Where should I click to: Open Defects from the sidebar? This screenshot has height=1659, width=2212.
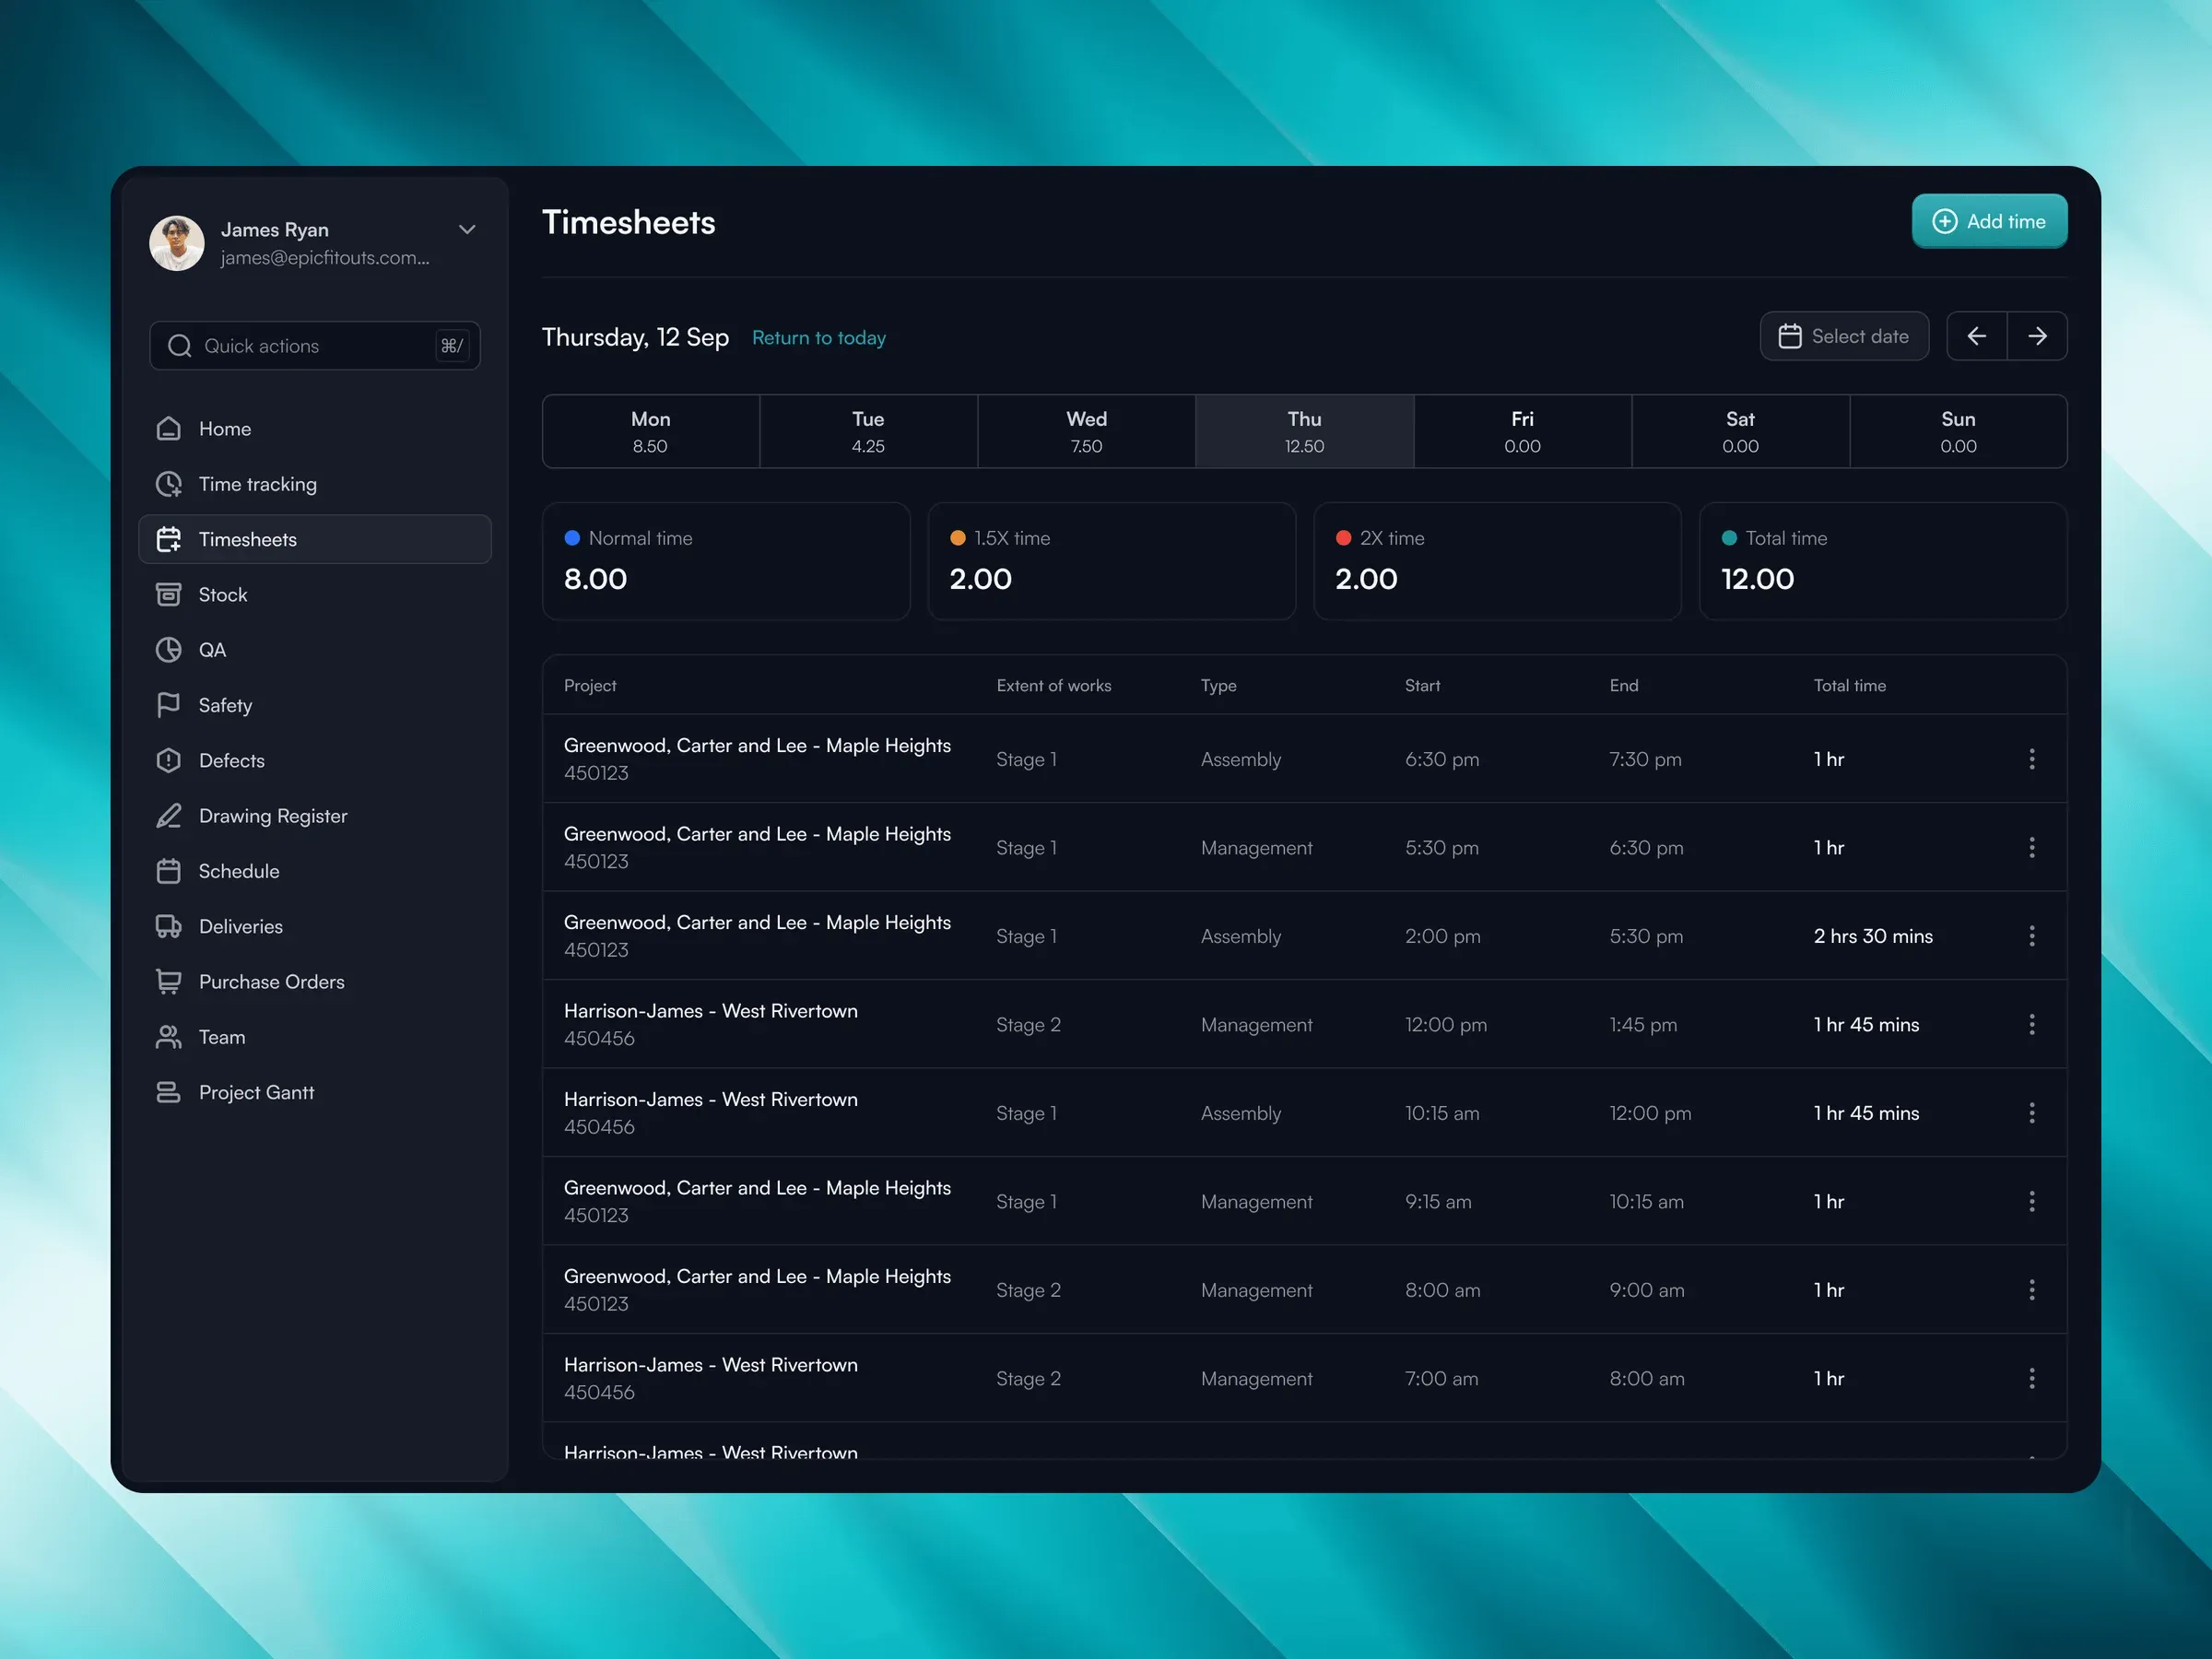point(314,761)
